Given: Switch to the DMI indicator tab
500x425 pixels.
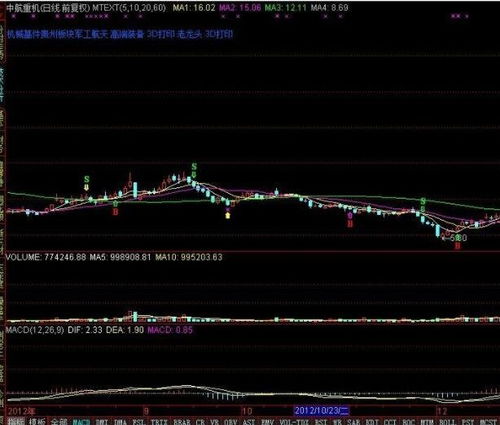Looking at the screenshot, I should [102, 422].
